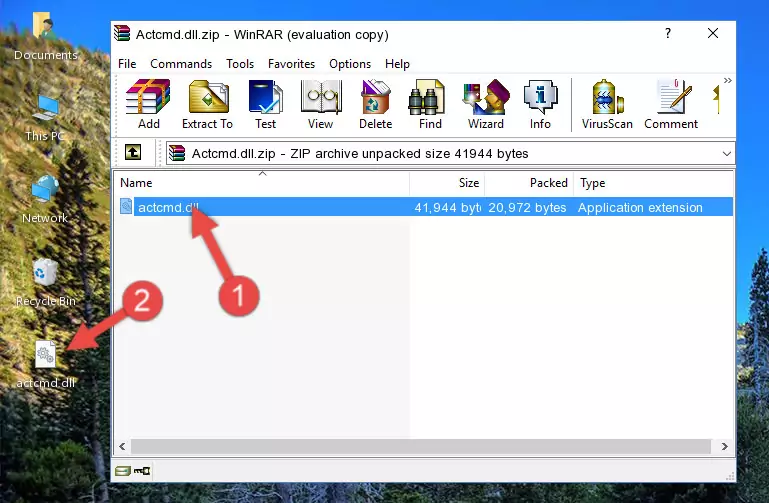Open the Tools menu
769x503 pixels.
tap(240, 64)
